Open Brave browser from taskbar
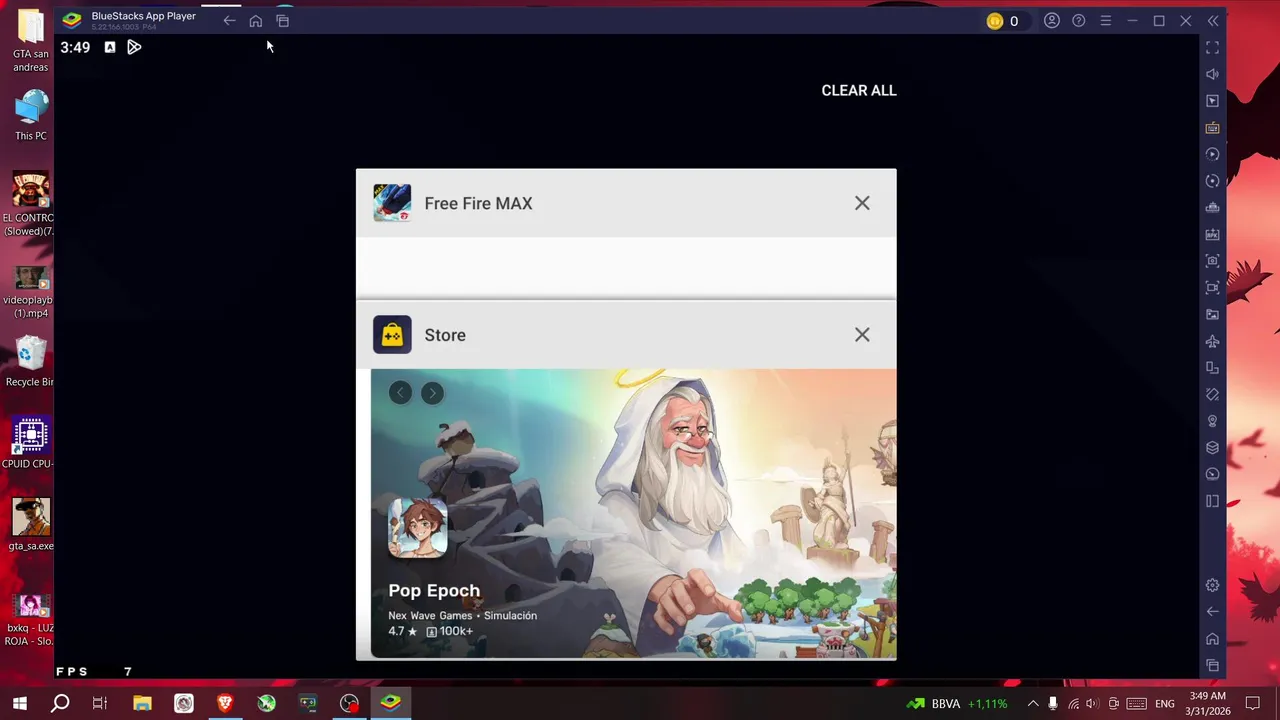 pyautogui.click(x=225, y=703)
